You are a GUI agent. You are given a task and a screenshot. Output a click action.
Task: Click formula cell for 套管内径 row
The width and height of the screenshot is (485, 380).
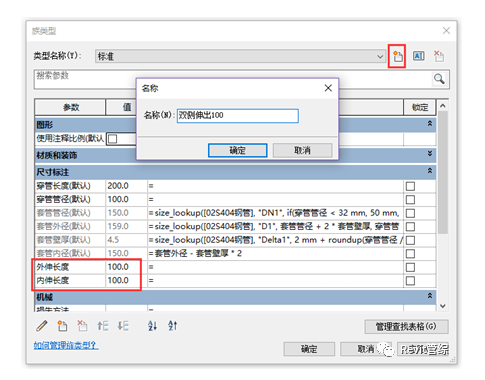click(275, 254)
